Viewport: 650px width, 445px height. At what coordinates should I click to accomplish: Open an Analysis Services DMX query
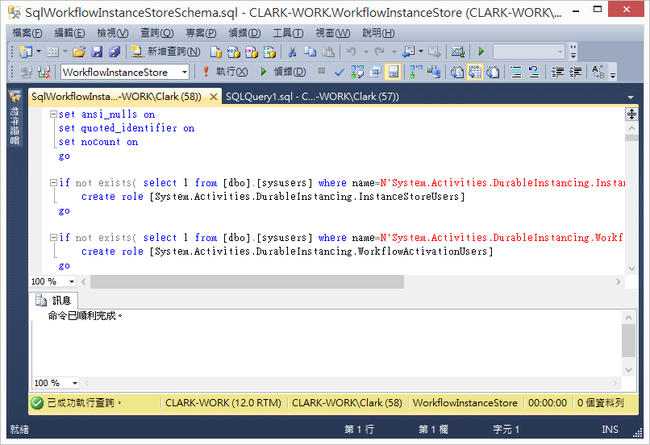pos(251,52)
